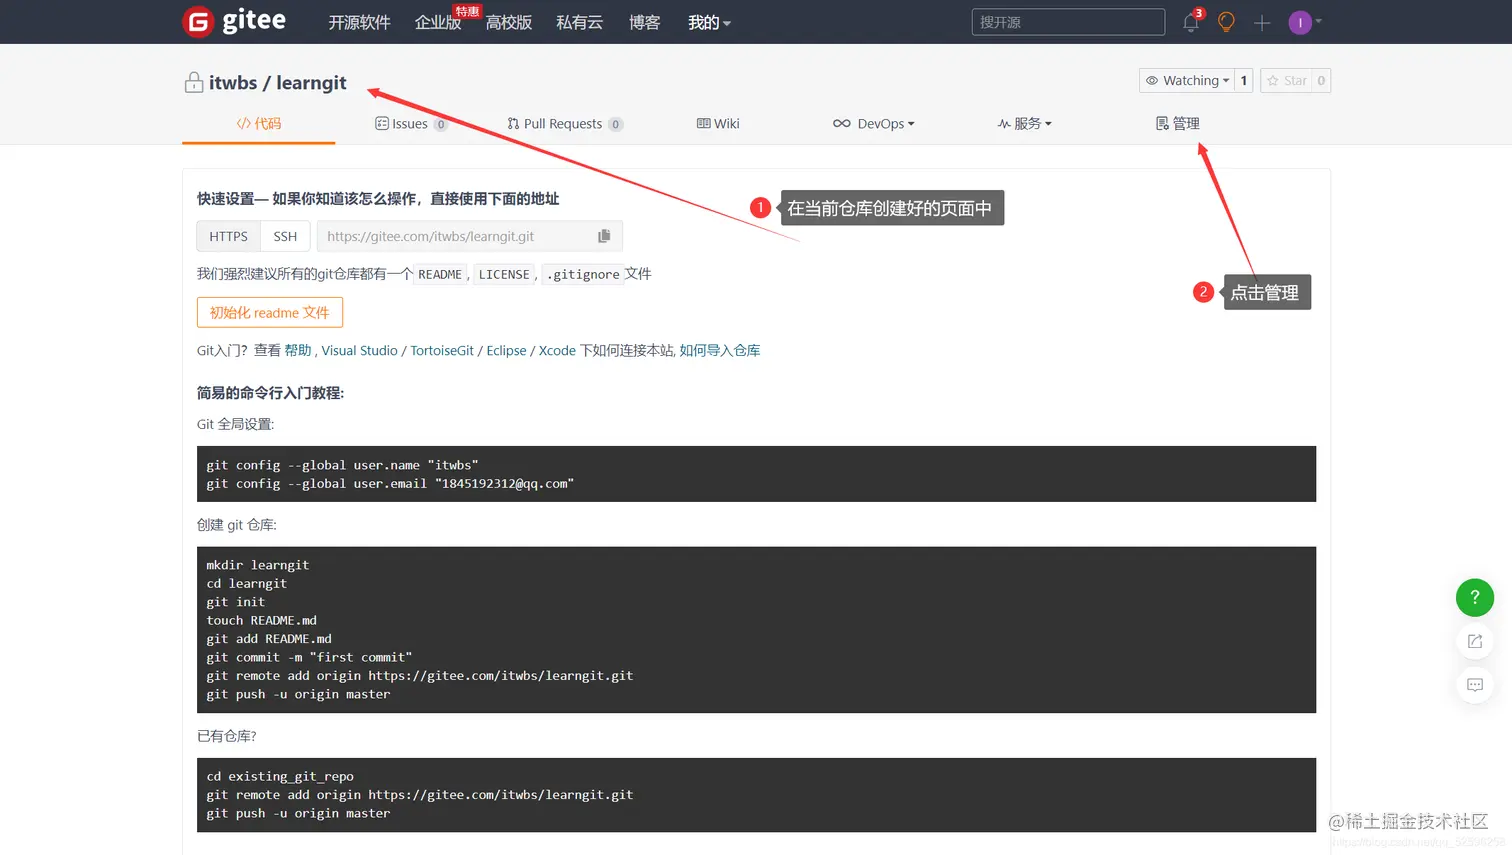Switch to the 代码 tab

coord(259,123)
